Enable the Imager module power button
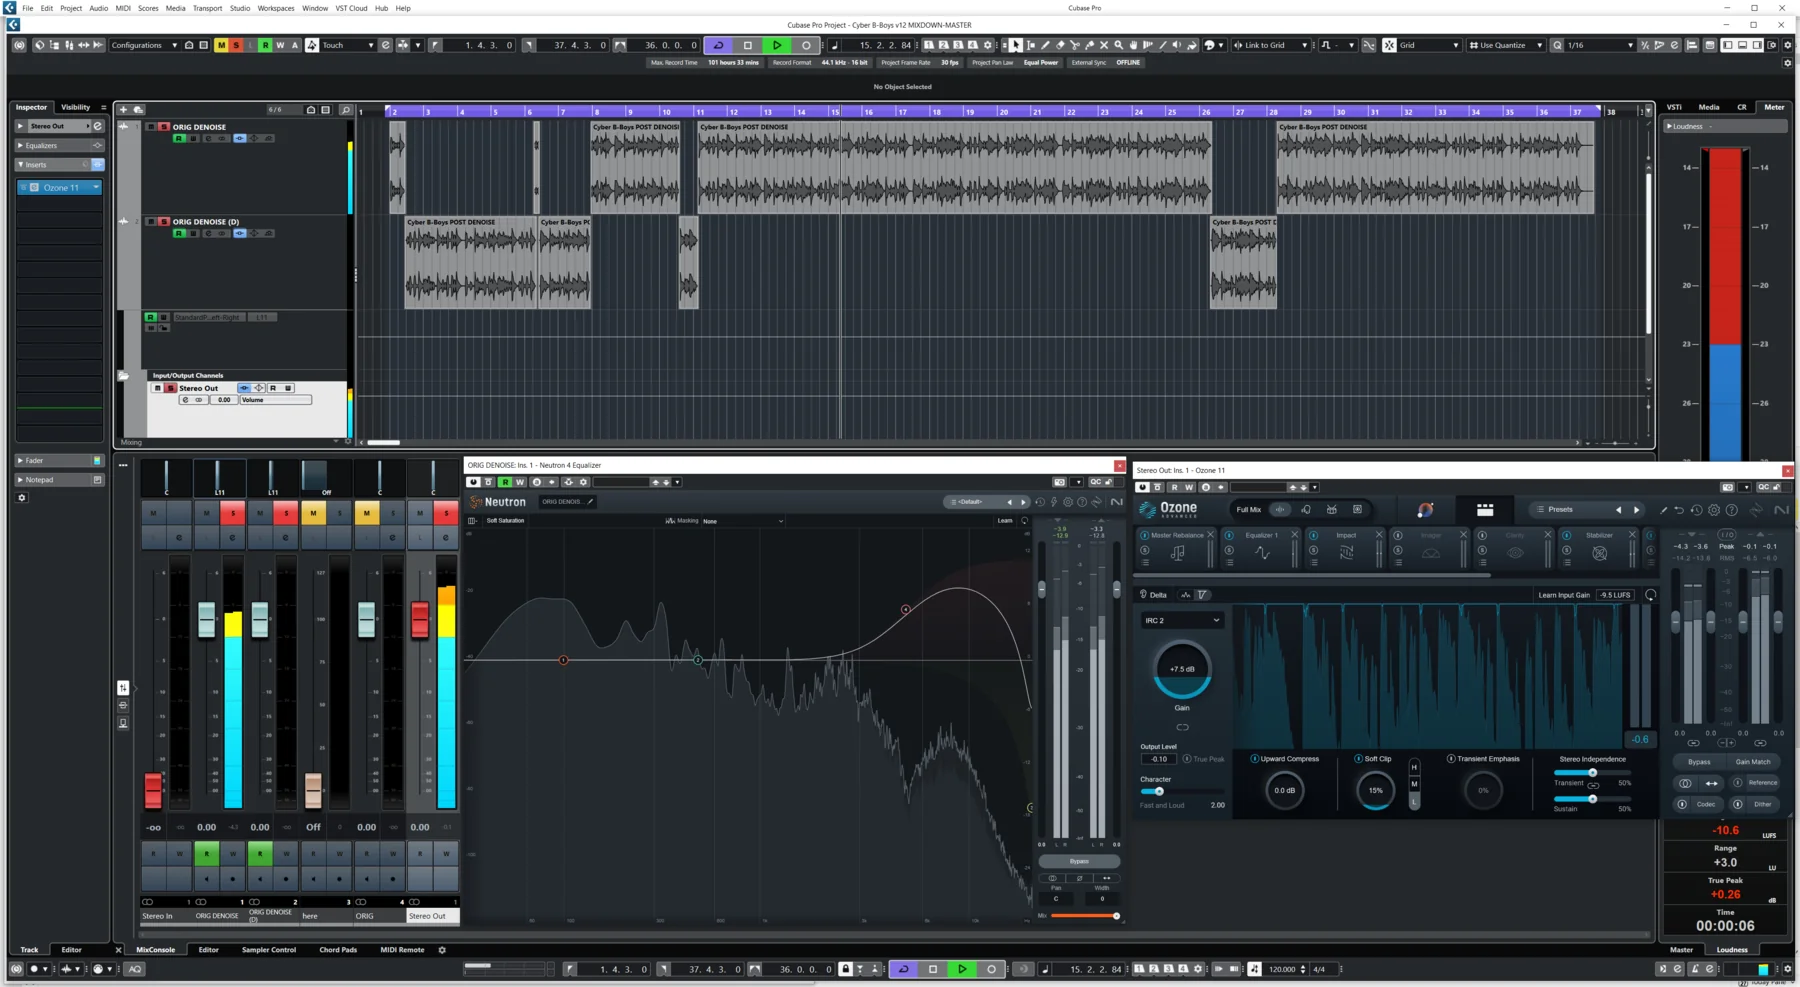 click(x=1398, y=535)
